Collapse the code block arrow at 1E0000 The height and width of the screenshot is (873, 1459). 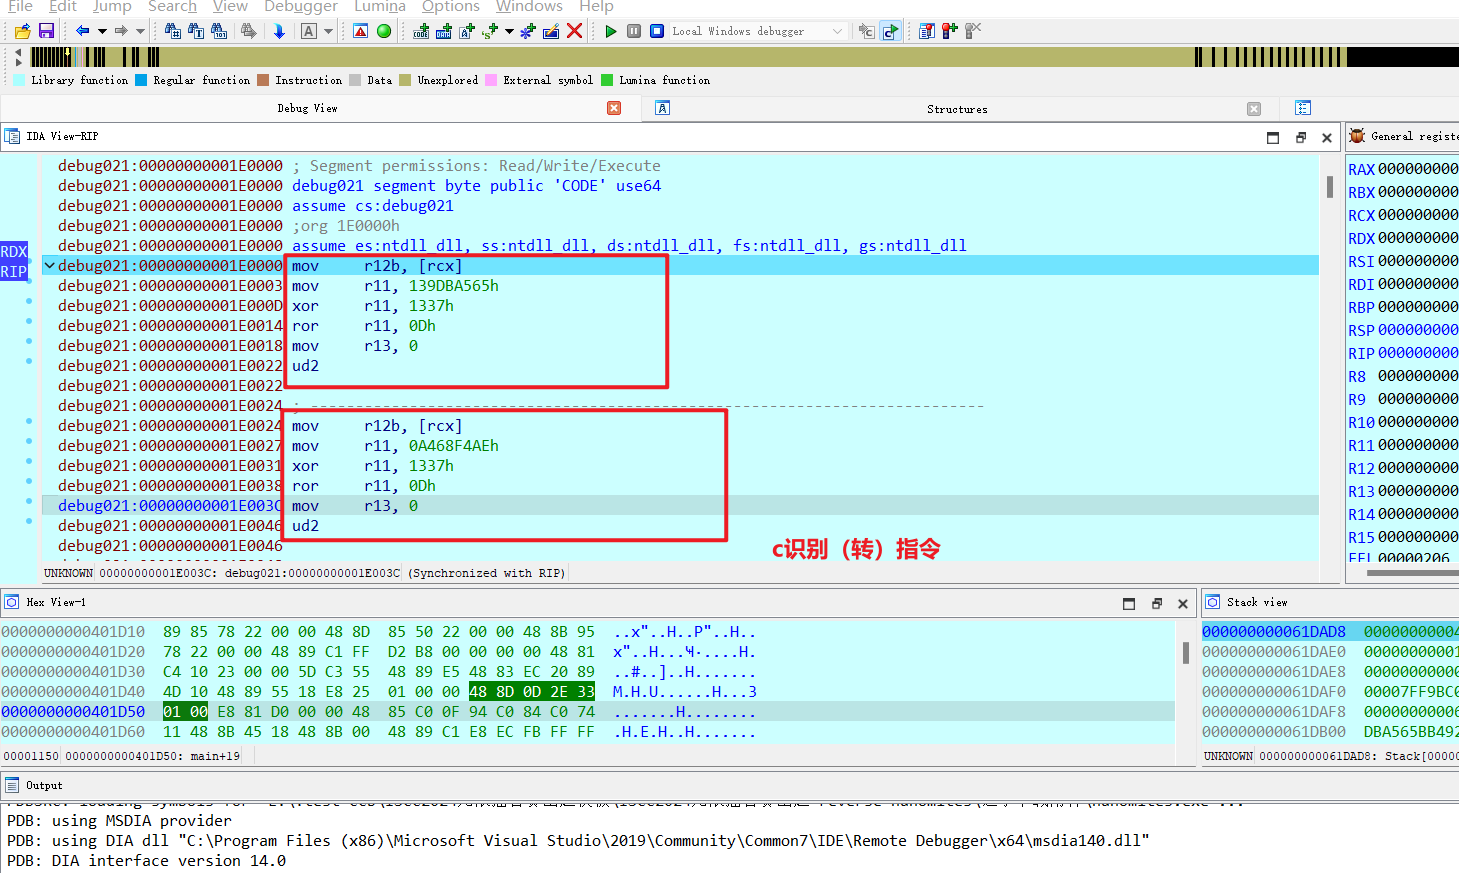(x=49, y=265)
